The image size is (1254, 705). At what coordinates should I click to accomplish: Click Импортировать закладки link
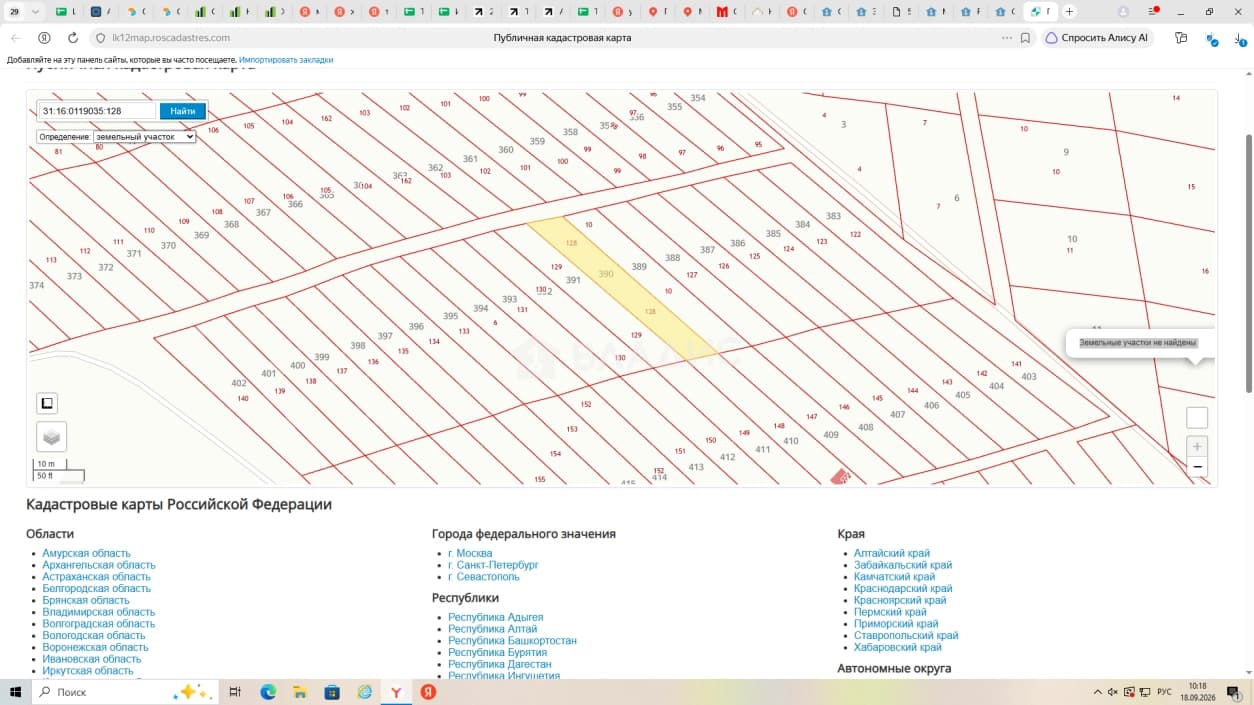(x=286, y=60)
